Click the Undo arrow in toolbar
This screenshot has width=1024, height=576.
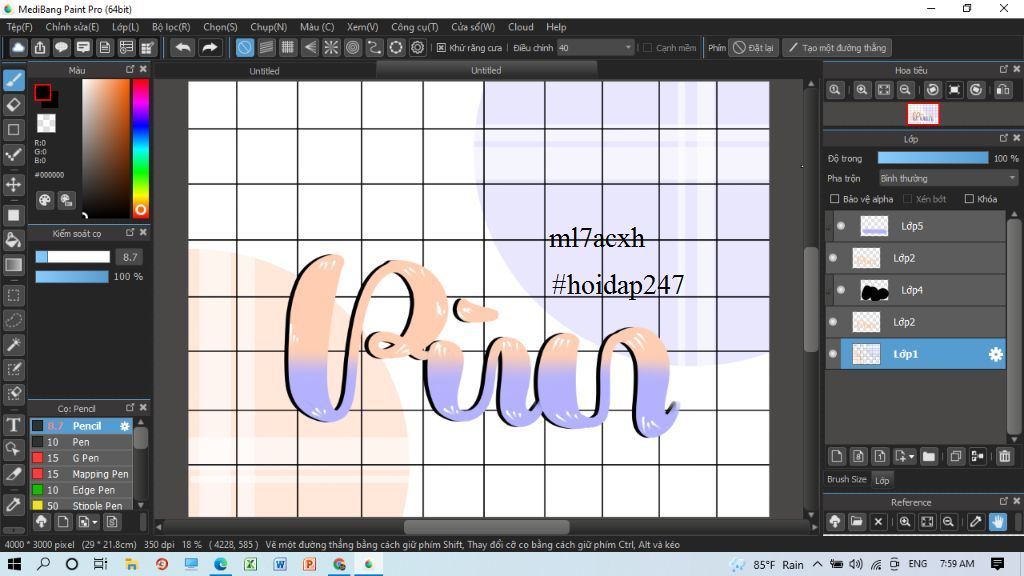click(184, 48)
